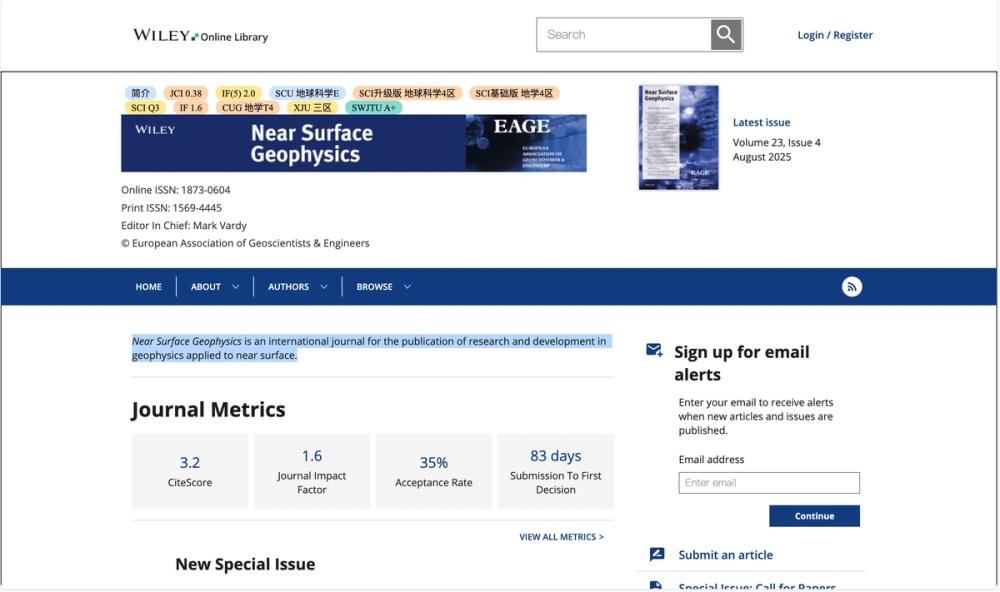Click the Email address field label
The image size is (1000, 592).
[711, 459]
